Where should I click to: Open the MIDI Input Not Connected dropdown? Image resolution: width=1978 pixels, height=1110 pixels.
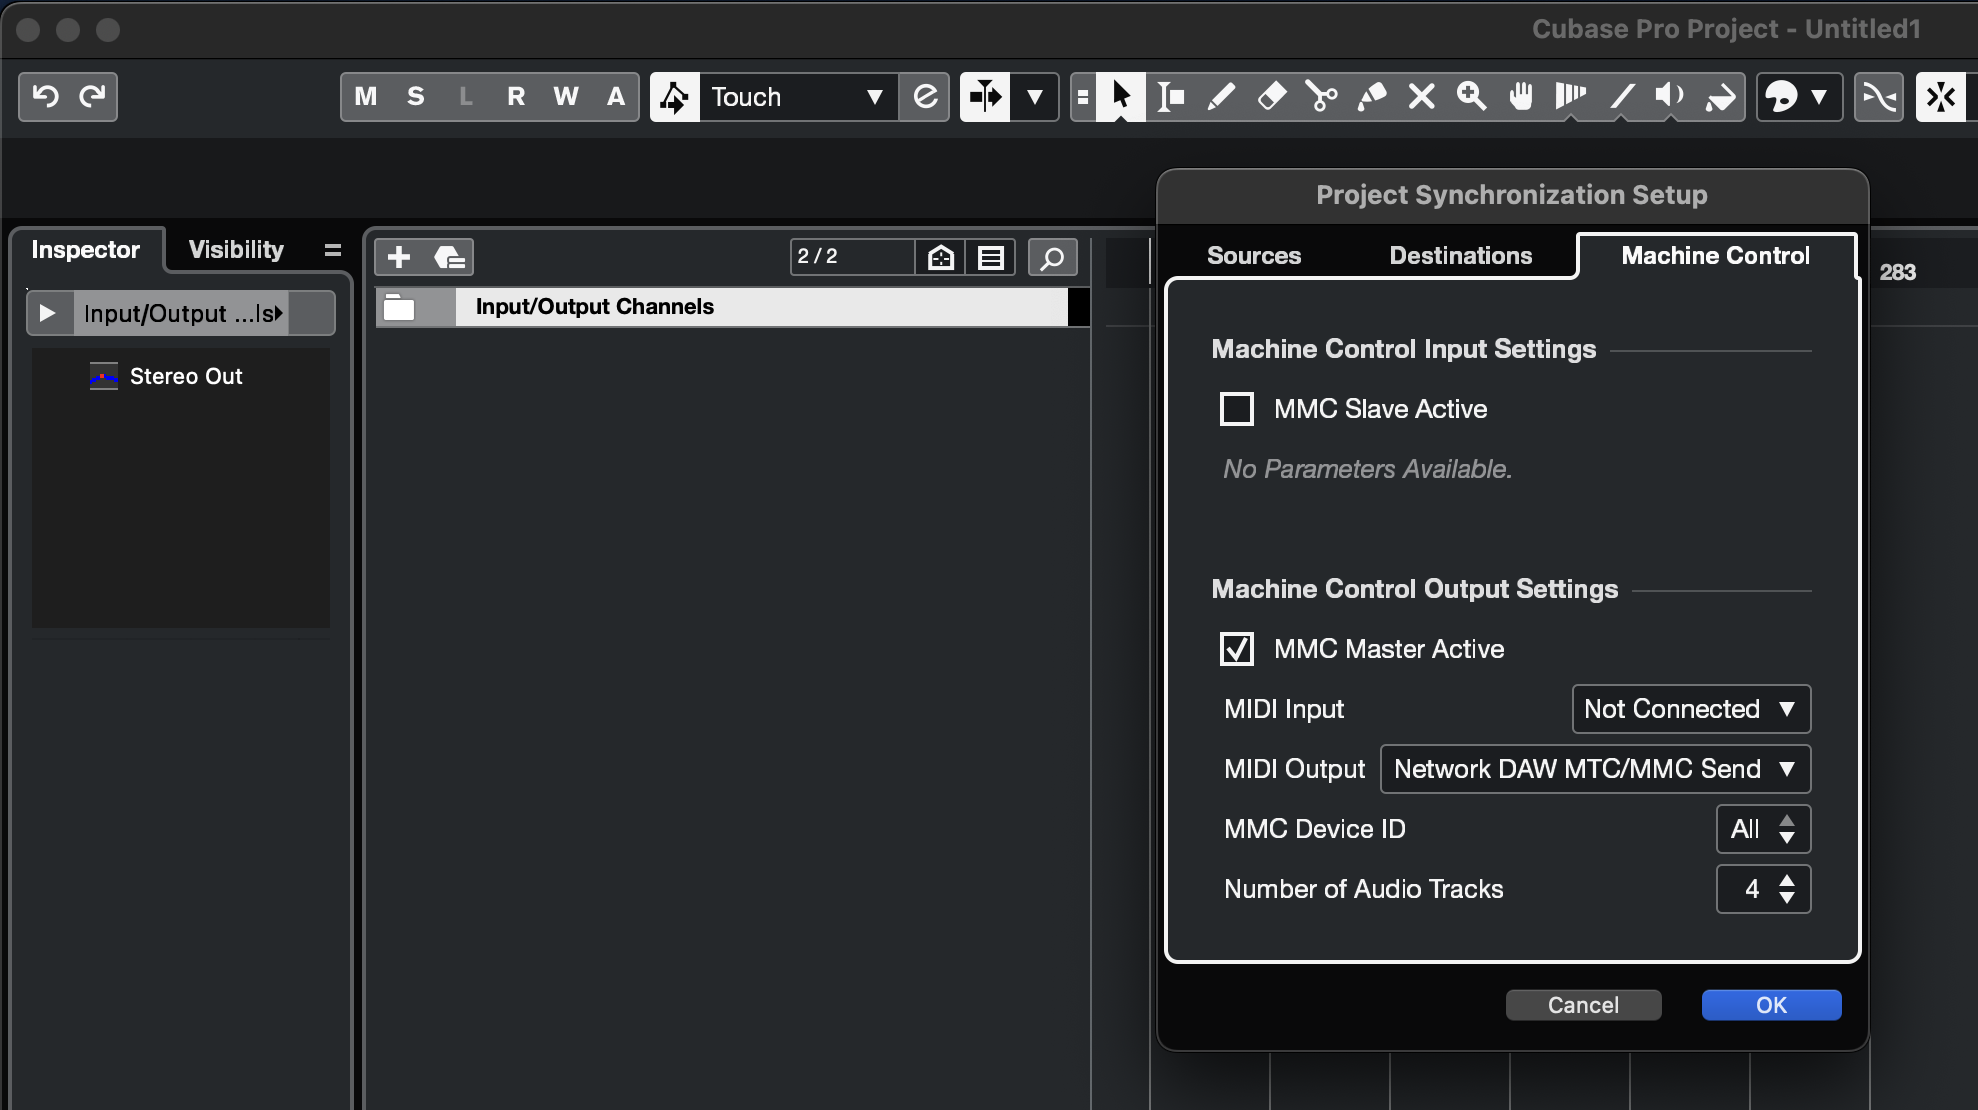pos(1691,709)
